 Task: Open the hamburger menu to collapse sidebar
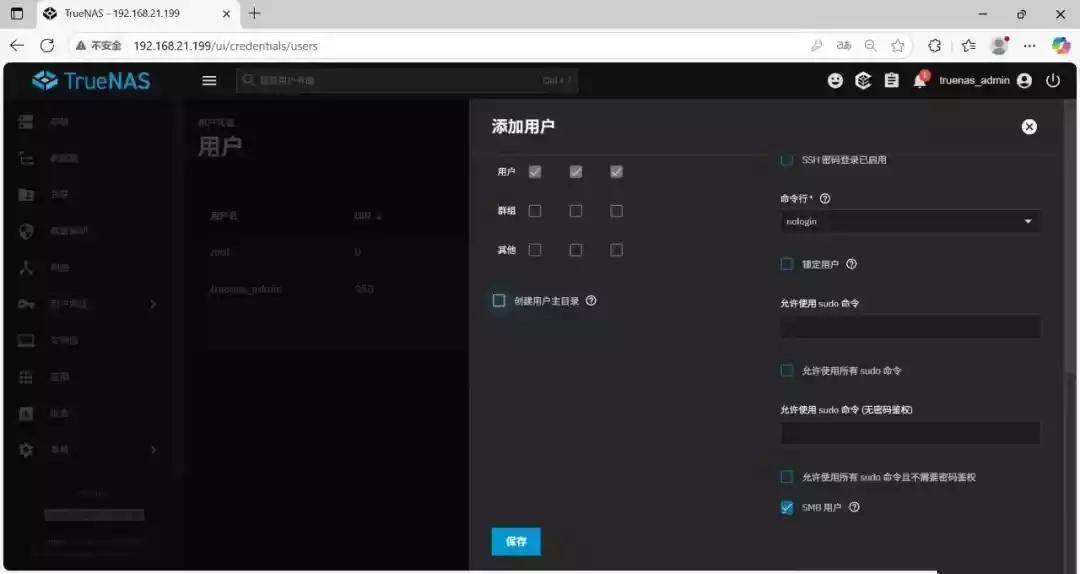coord(209,81)
